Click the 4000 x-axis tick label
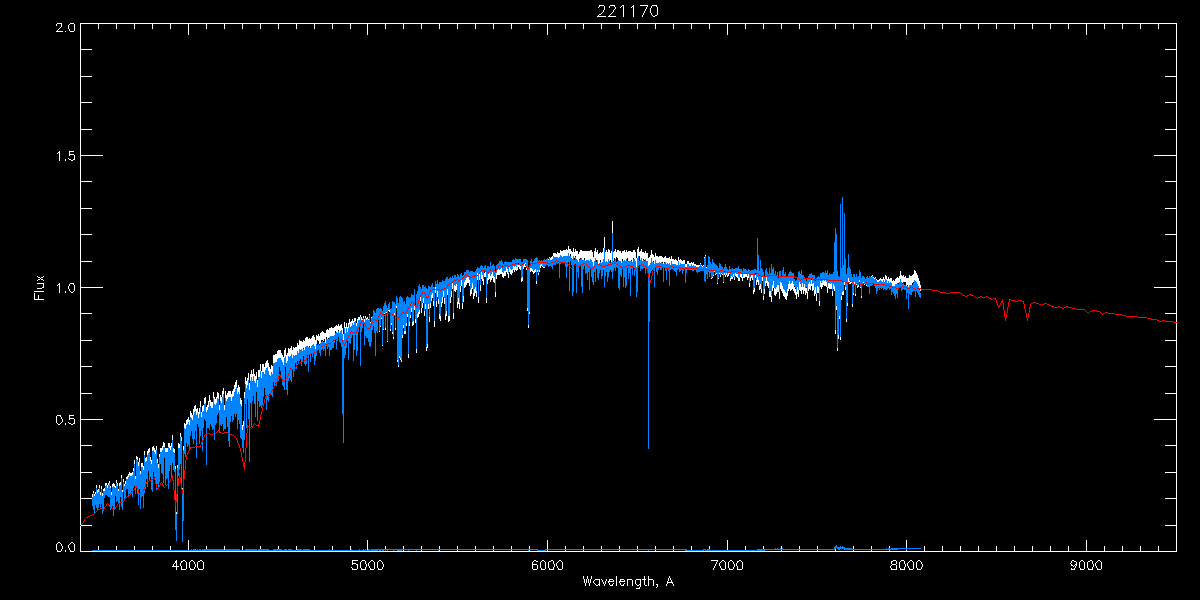This screenshot has height=600, width=1200. click(188, 566)
